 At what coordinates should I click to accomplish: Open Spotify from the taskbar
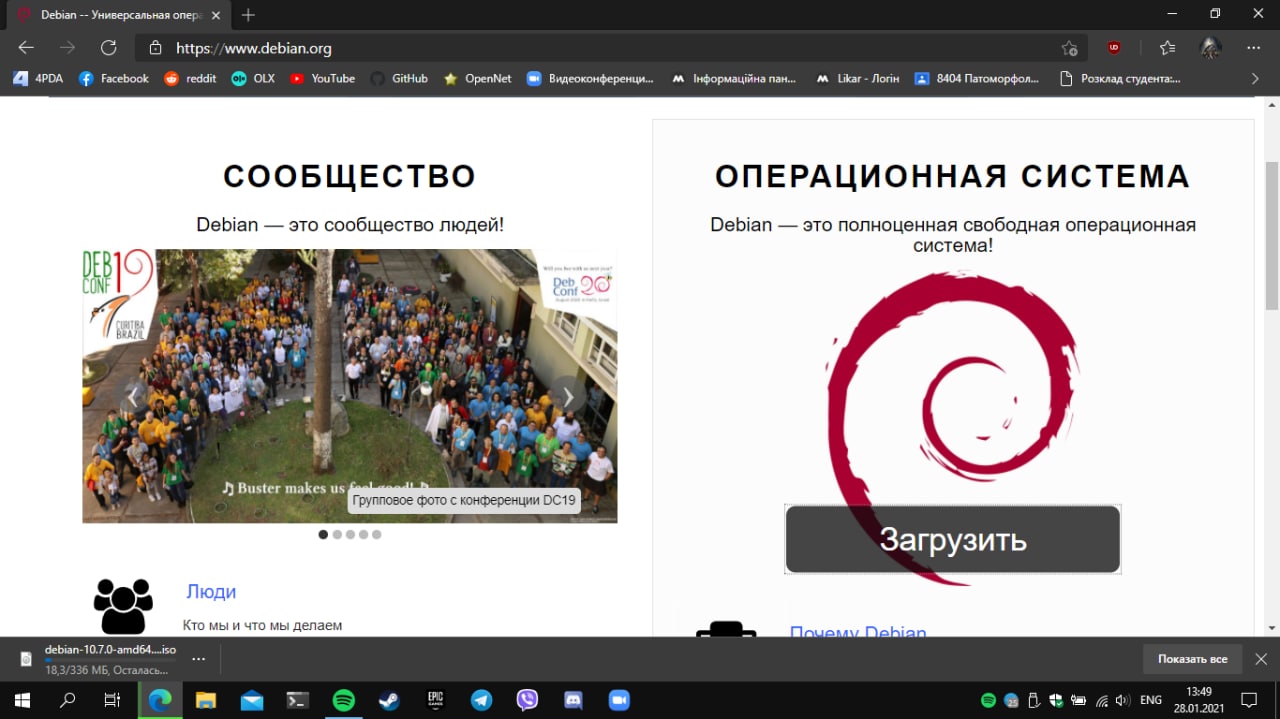(x=343, y=700)
